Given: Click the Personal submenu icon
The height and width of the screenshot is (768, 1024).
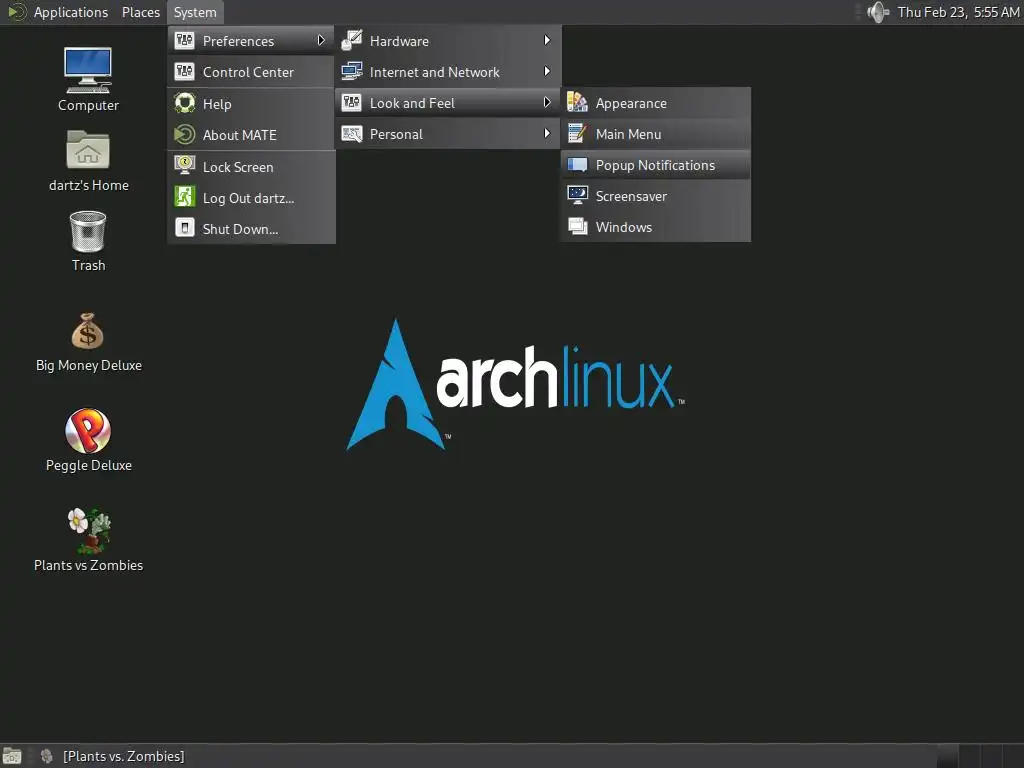Looking at the screenshot, I should (352, 134).
